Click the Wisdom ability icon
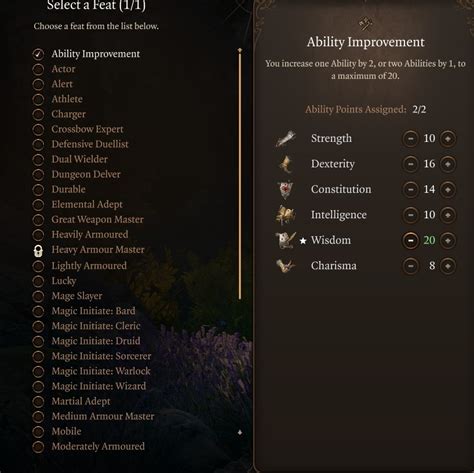This screenshot has height=473, width=474. [286, 240]
